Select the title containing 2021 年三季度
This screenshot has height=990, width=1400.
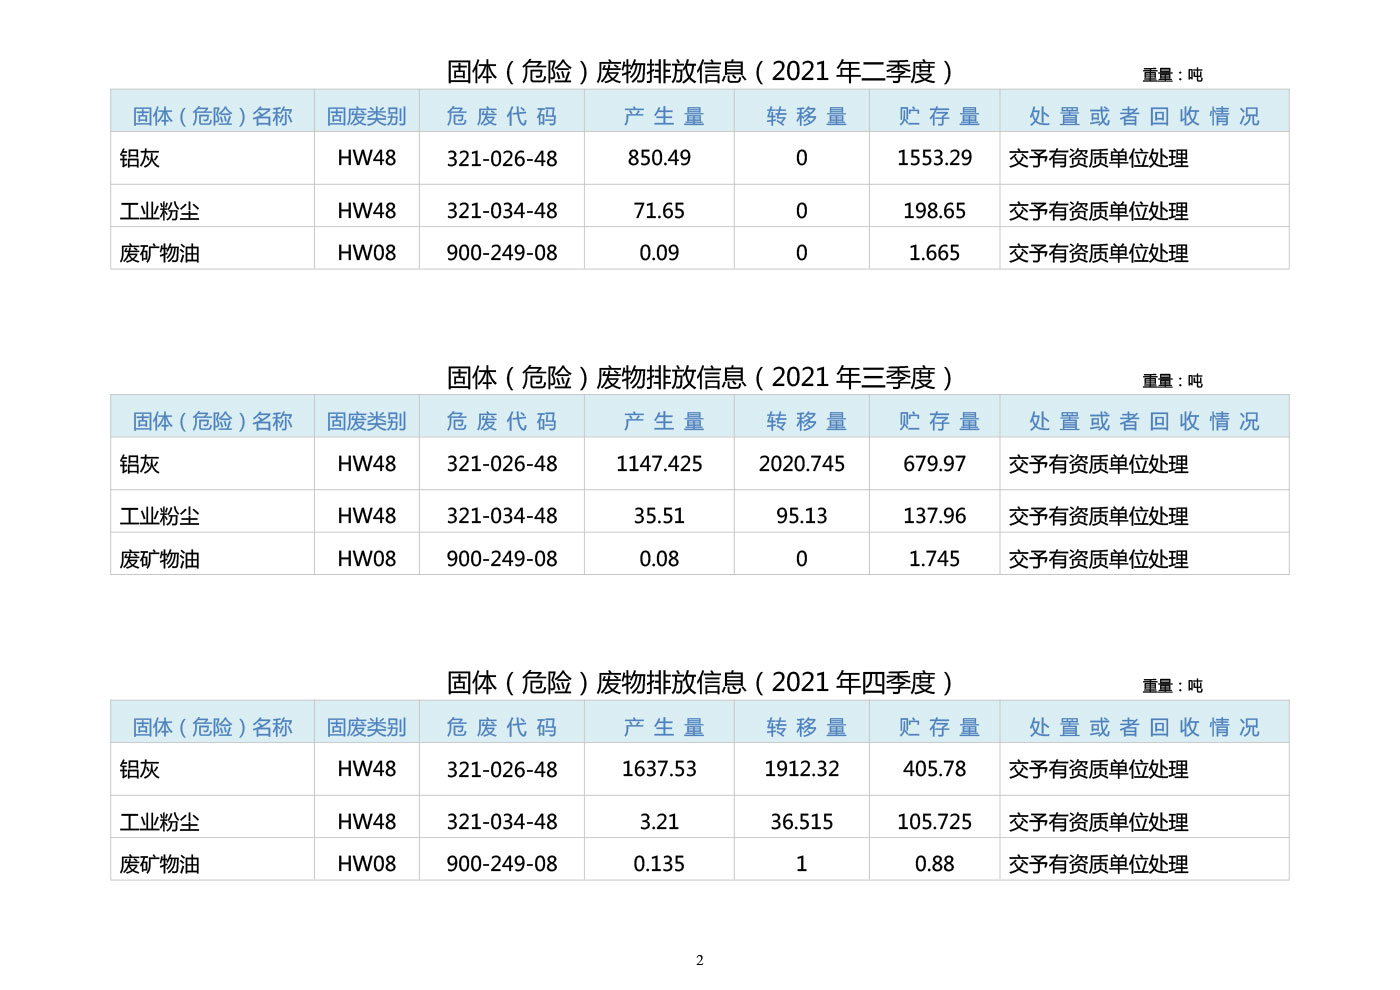coord(699,378)
